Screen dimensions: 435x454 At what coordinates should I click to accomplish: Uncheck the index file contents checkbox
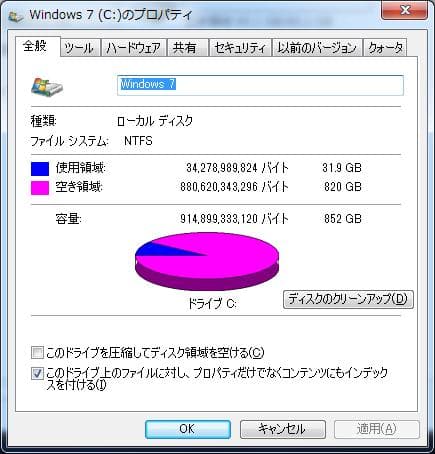37,373
